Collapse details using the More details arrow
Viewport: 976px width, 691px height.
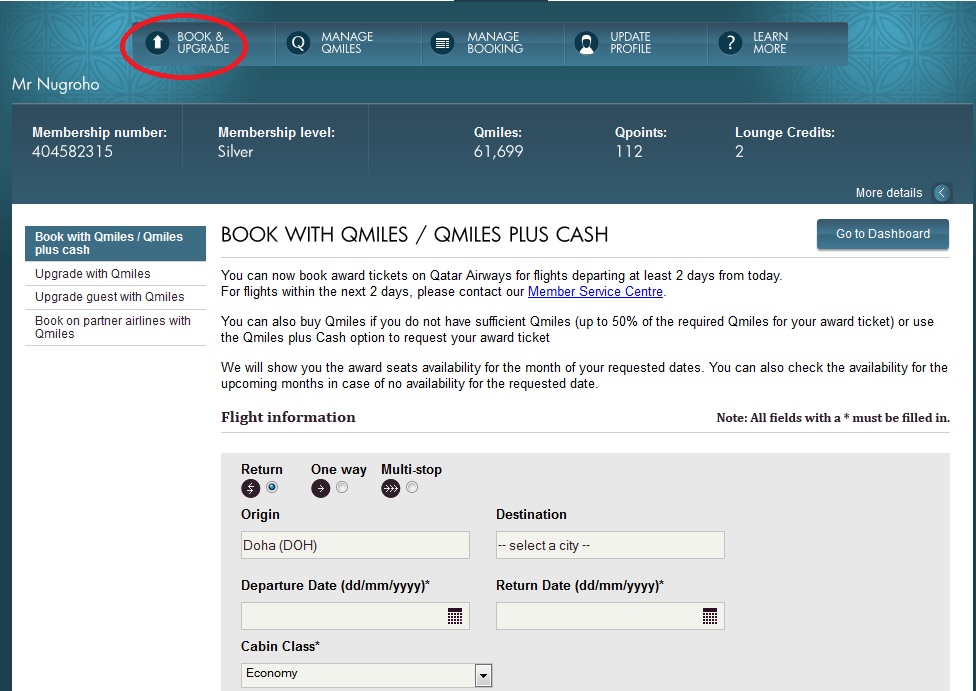tap(941, 193)
